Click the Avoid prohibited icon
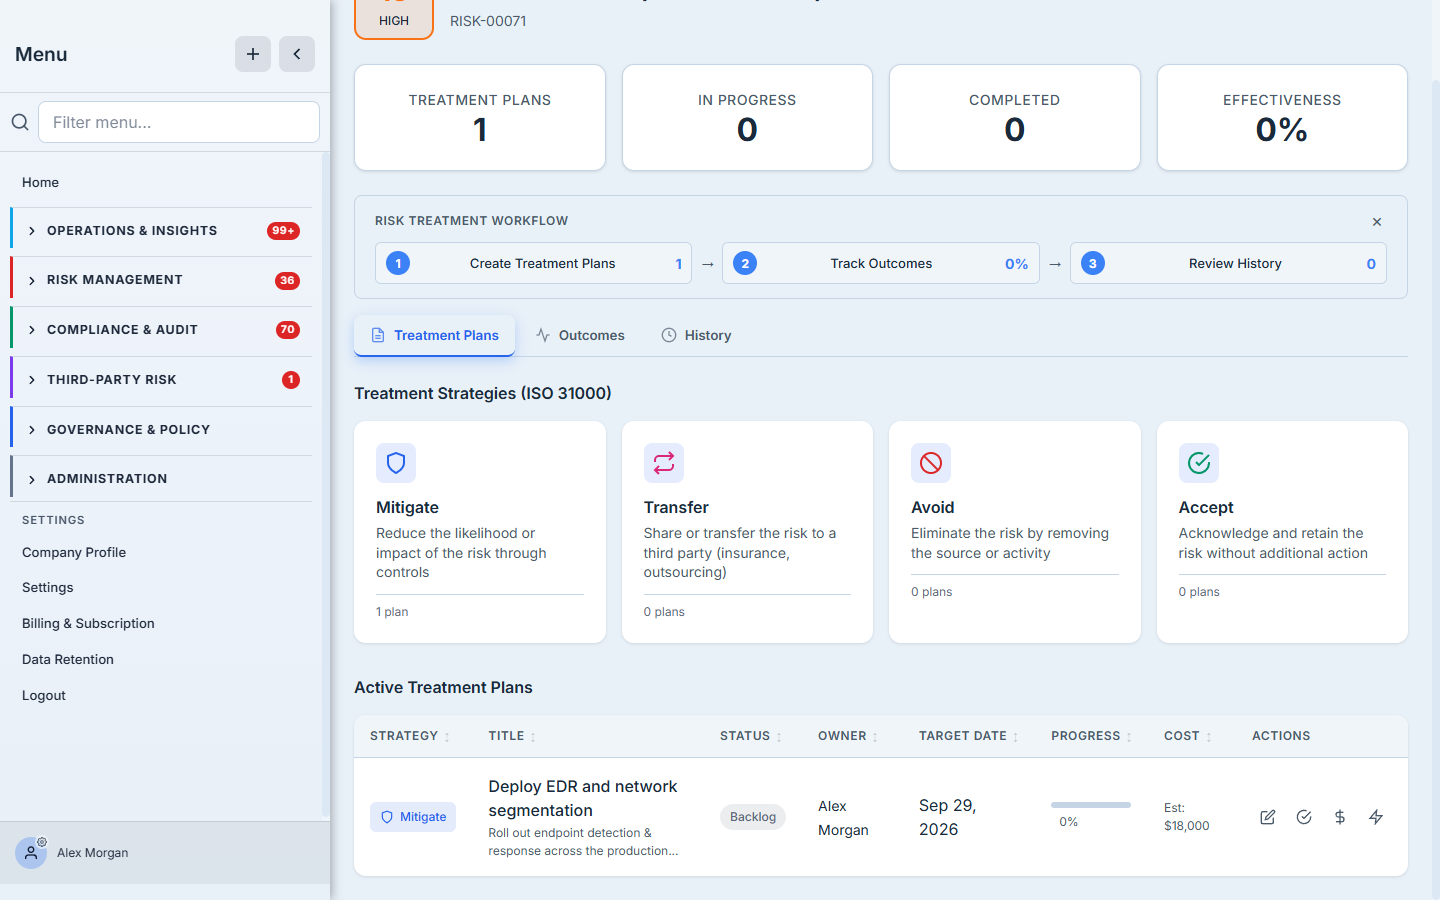This screenshot has width=1440, height=900. tap(931, 463)
